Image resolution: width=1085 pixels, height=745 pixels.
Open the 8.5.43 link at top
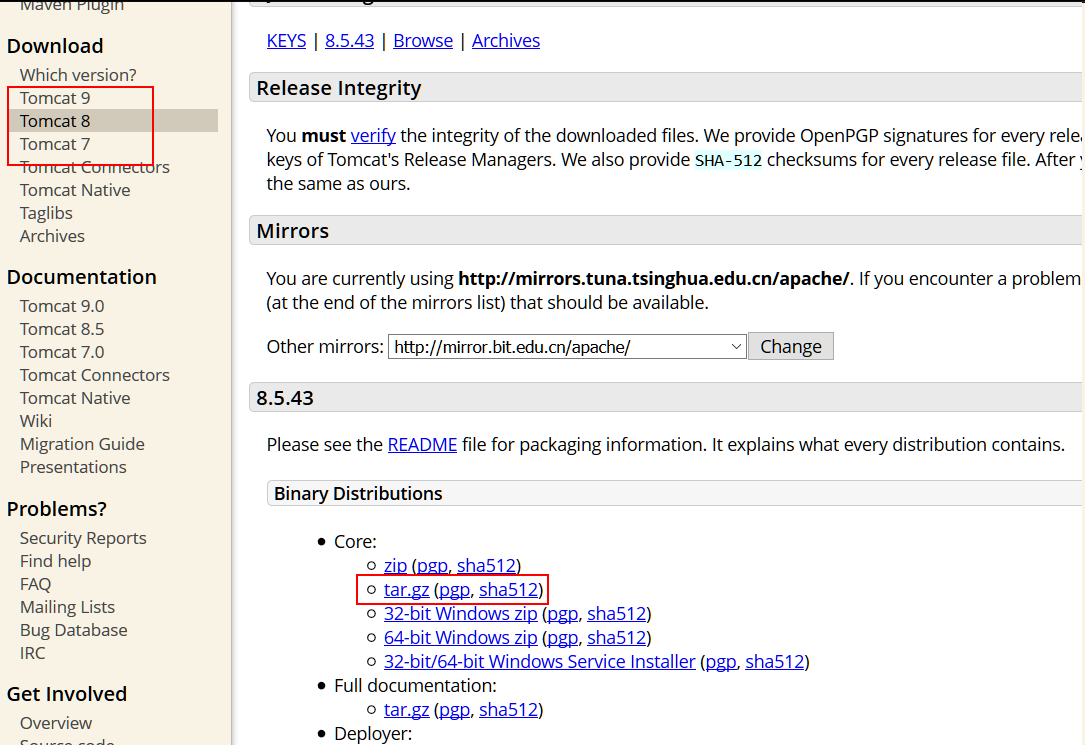click(x=349, y=41)
